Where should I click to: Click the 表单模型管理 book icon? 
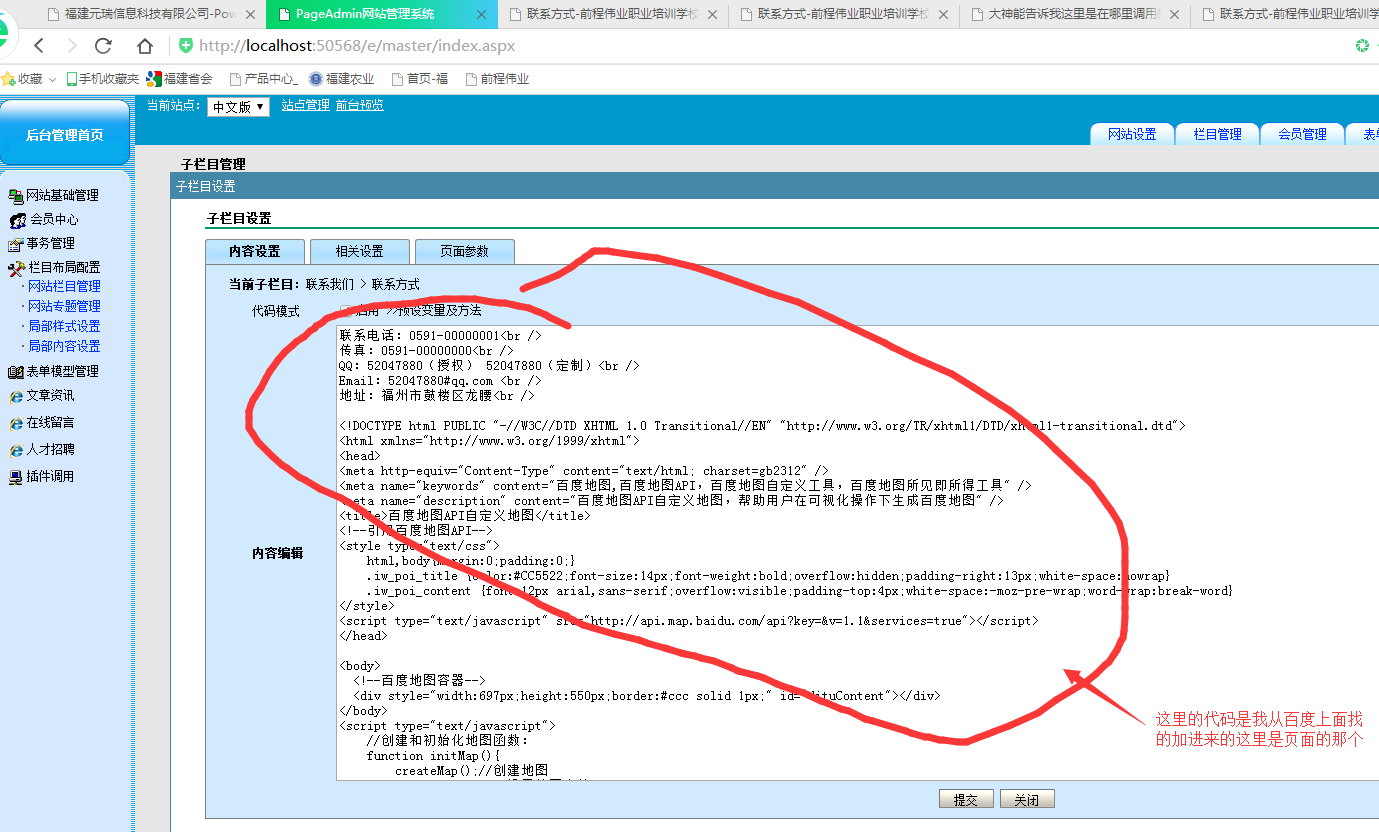pyautogui.click(x=15, y=372)
